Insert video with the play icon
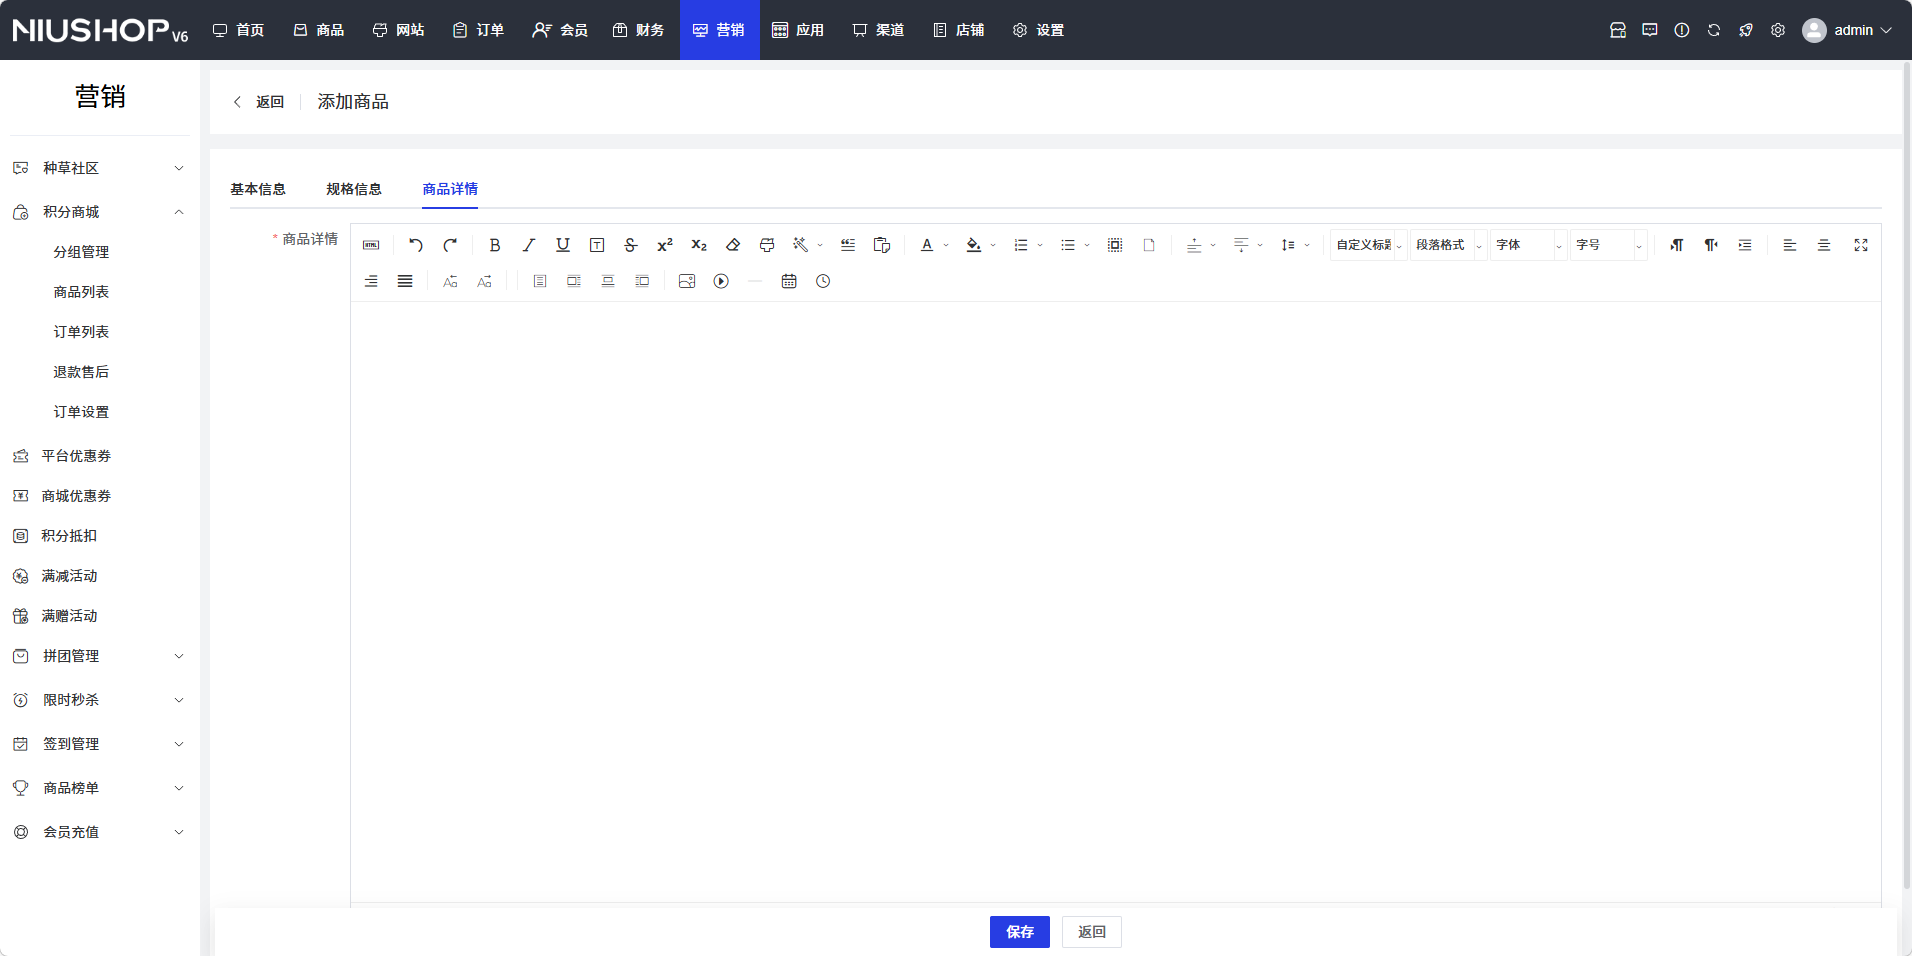This screenshot has width=1912, height=956. pos(721,282)
